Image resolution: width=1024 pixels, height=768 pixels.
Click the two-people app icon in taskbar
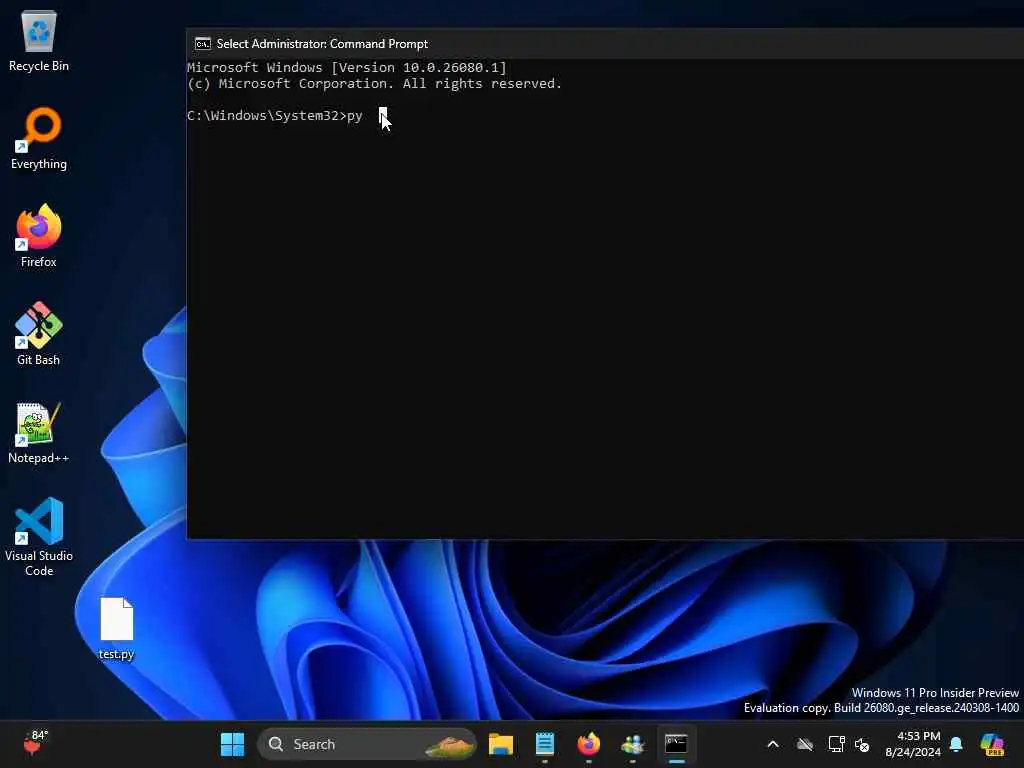pyautogui.click(x=632, y=744)
